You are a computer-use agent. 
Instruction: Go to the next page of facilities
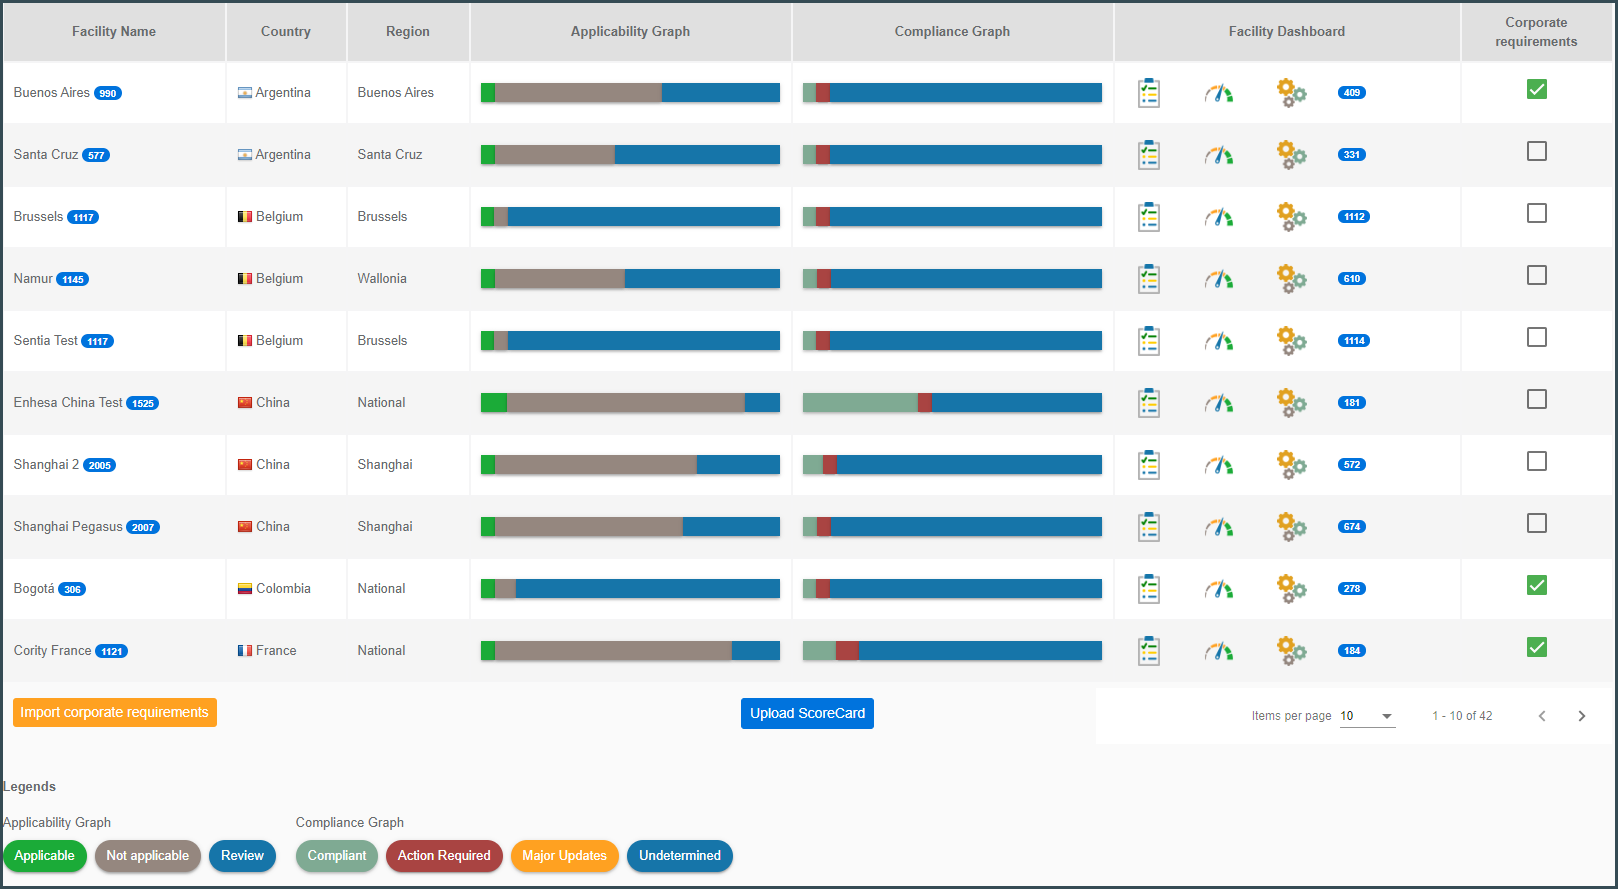click(1581, 716)
